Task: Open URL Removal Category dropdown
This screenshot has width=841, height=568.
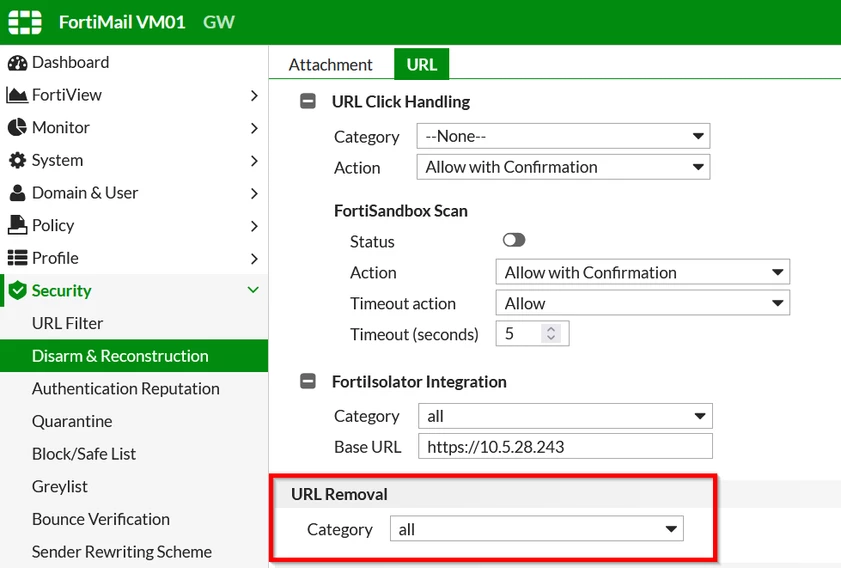Action: tap(536, 529)
